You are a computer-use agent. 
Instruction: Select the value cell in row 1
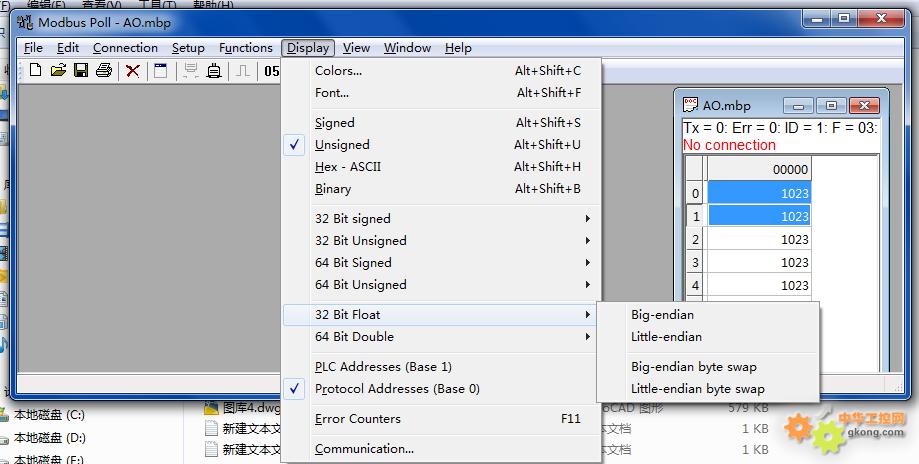click(x=759, y=216)
